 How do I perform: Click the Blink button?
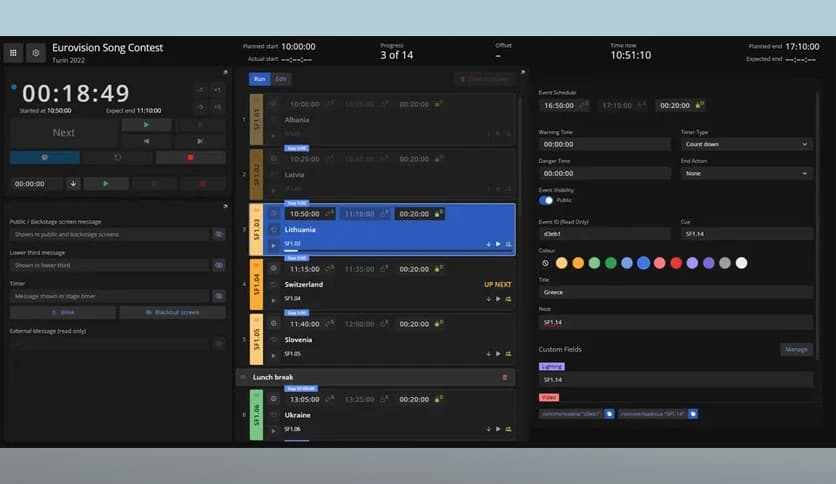click(63, 312)
